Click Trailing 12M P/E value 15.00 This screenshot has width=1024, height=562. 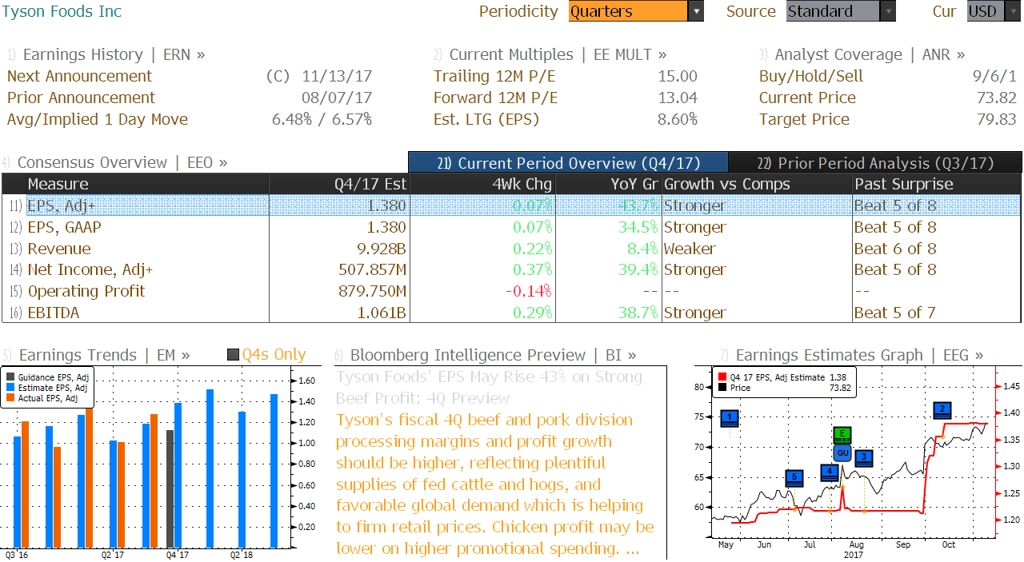(x=677, y=76)
